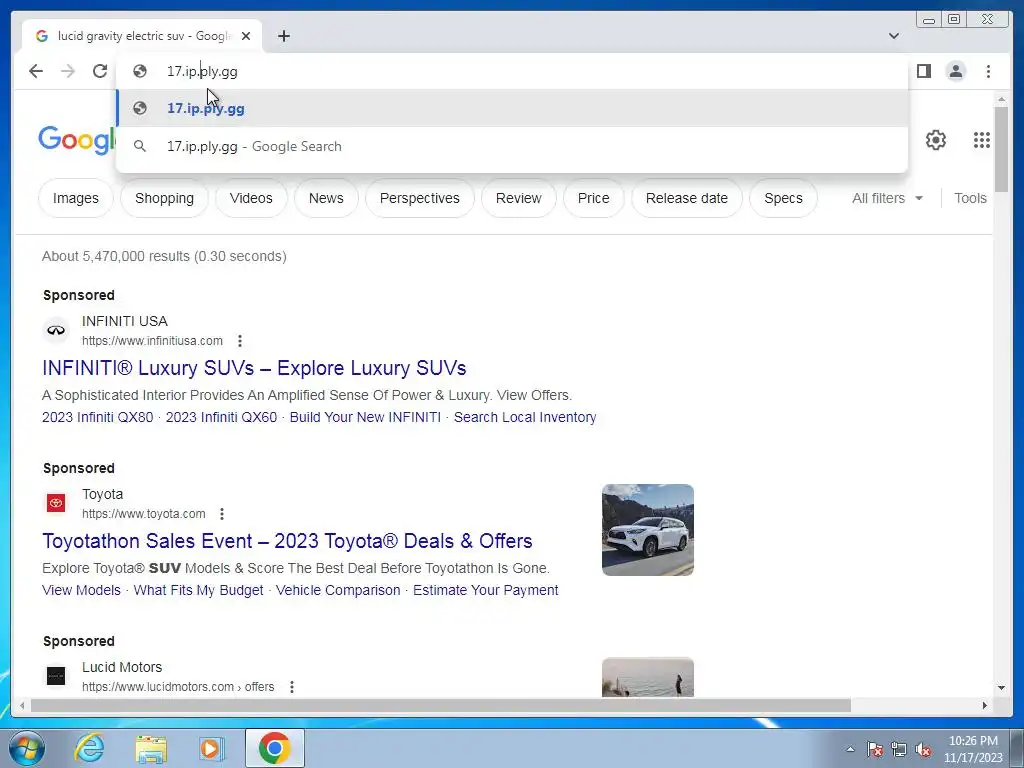1024x768 pixels.
Task: Open options for the INFINITI USA ad
Action: [x=240, y=341]
